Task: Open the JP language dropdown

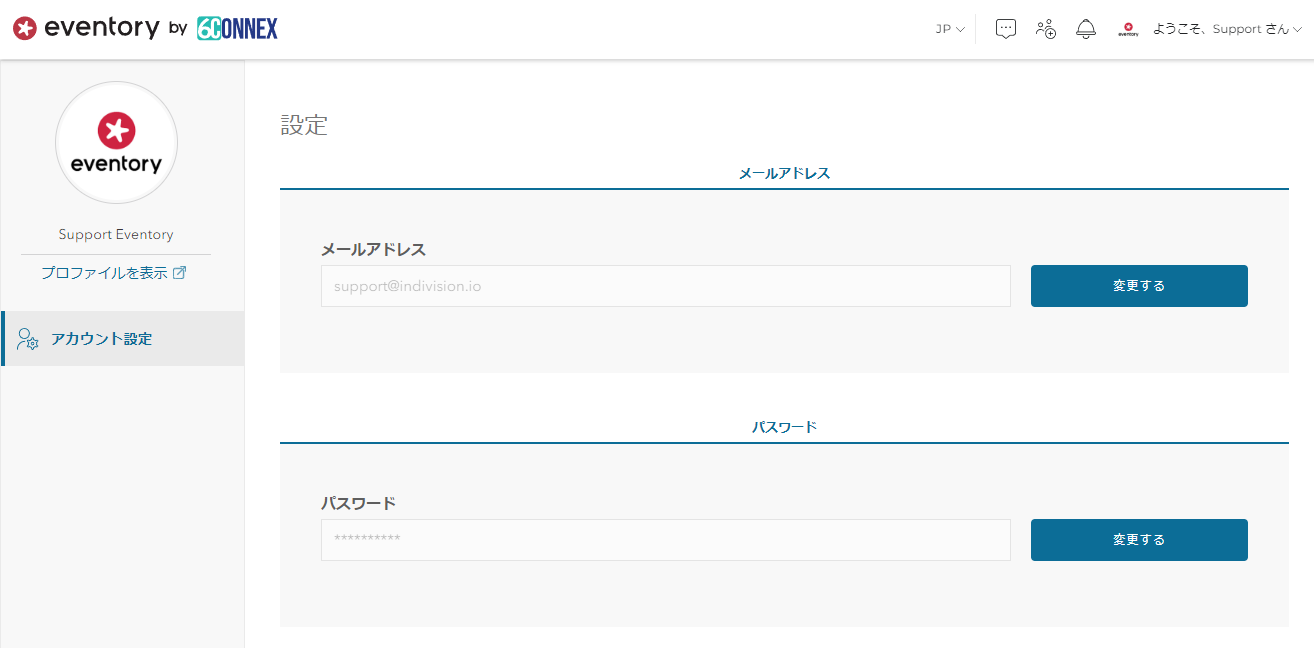Action: (950, 29)
